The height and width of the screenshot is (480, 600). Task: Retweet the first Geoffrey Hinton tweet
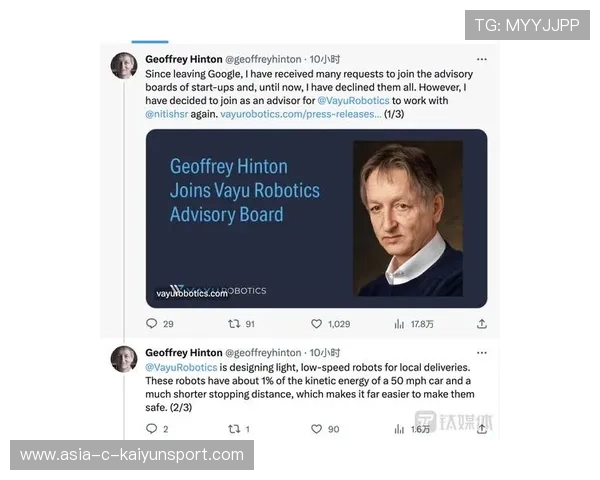pos(234,324)
